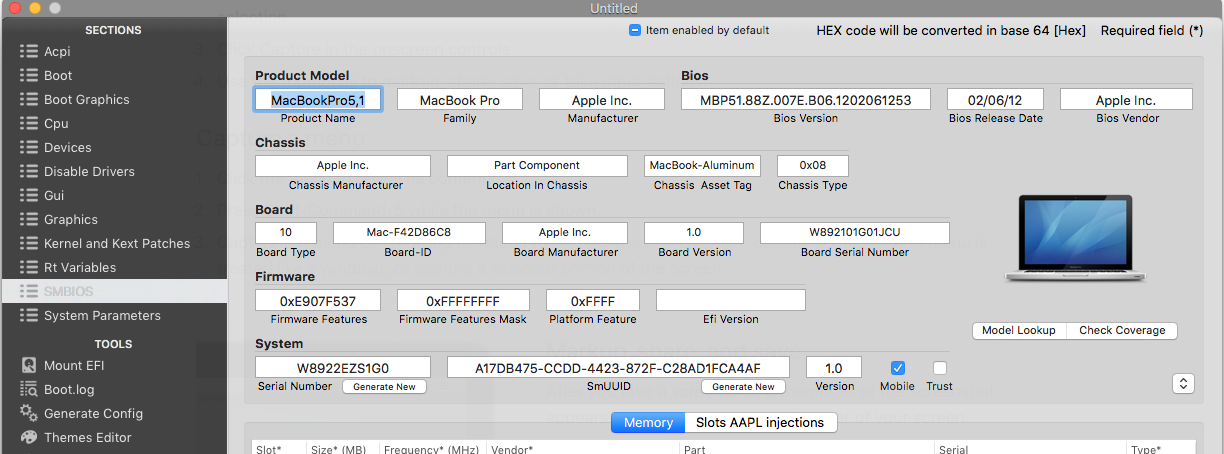The width and height of the screenshot is (1224, 454).
Task: Click the Mount EFI tool icon
Action: tap(29, 365)
